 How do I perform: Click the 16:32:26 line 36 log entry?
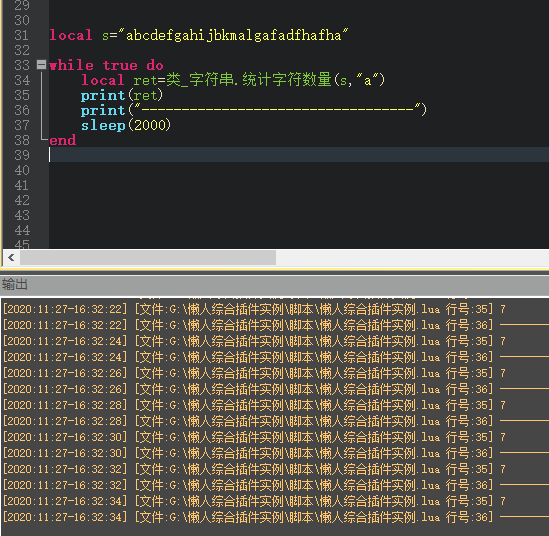(276, 389)
